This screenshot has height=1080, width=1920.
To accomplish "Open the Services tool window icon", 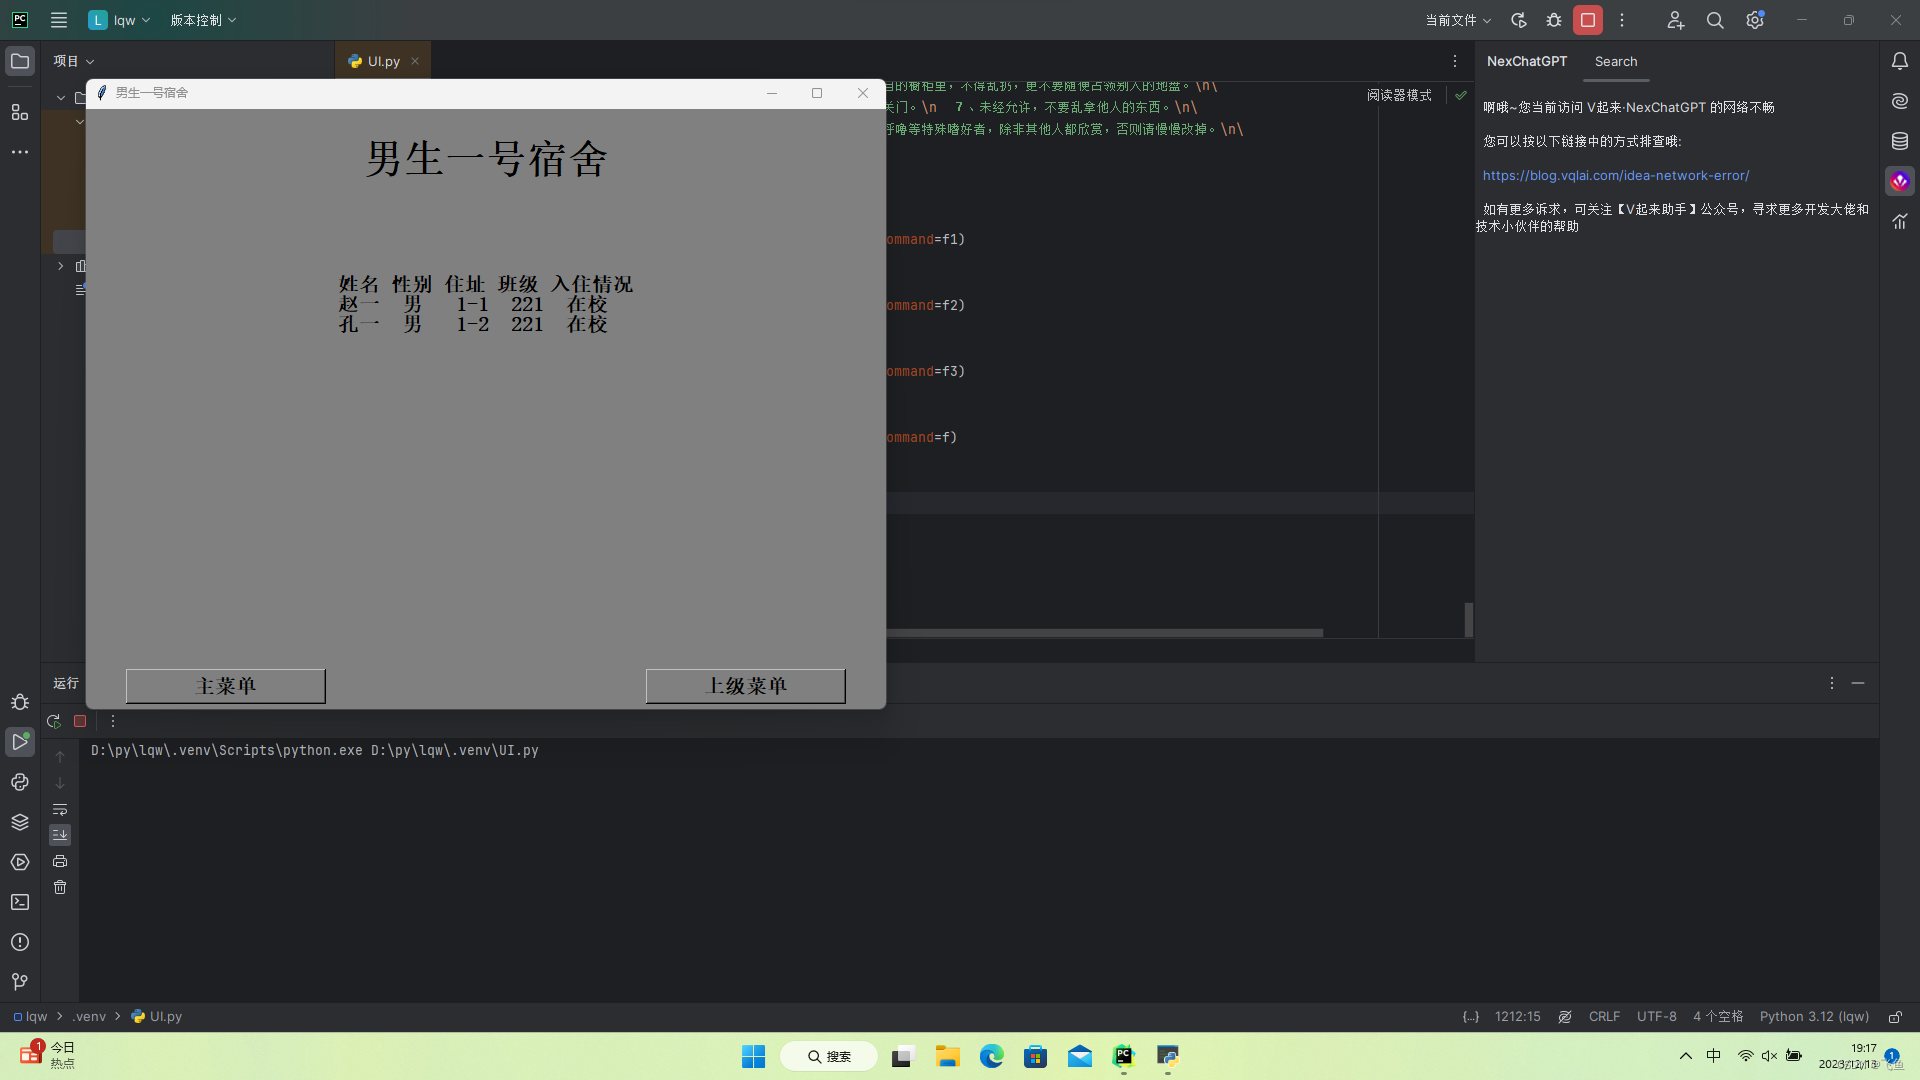I will [x=20, y=862].
